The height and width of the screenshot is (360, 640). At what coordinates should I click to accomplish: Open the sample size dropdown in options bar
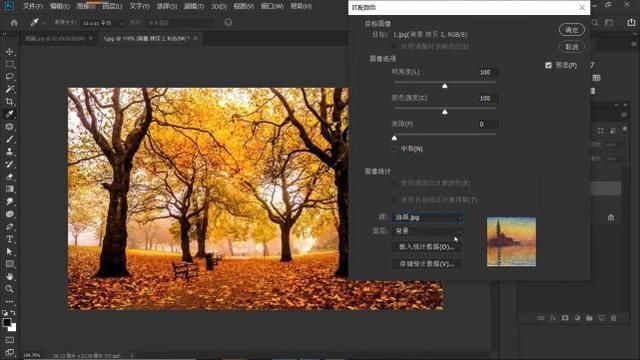pyautogui.click(x=102, y=23)
